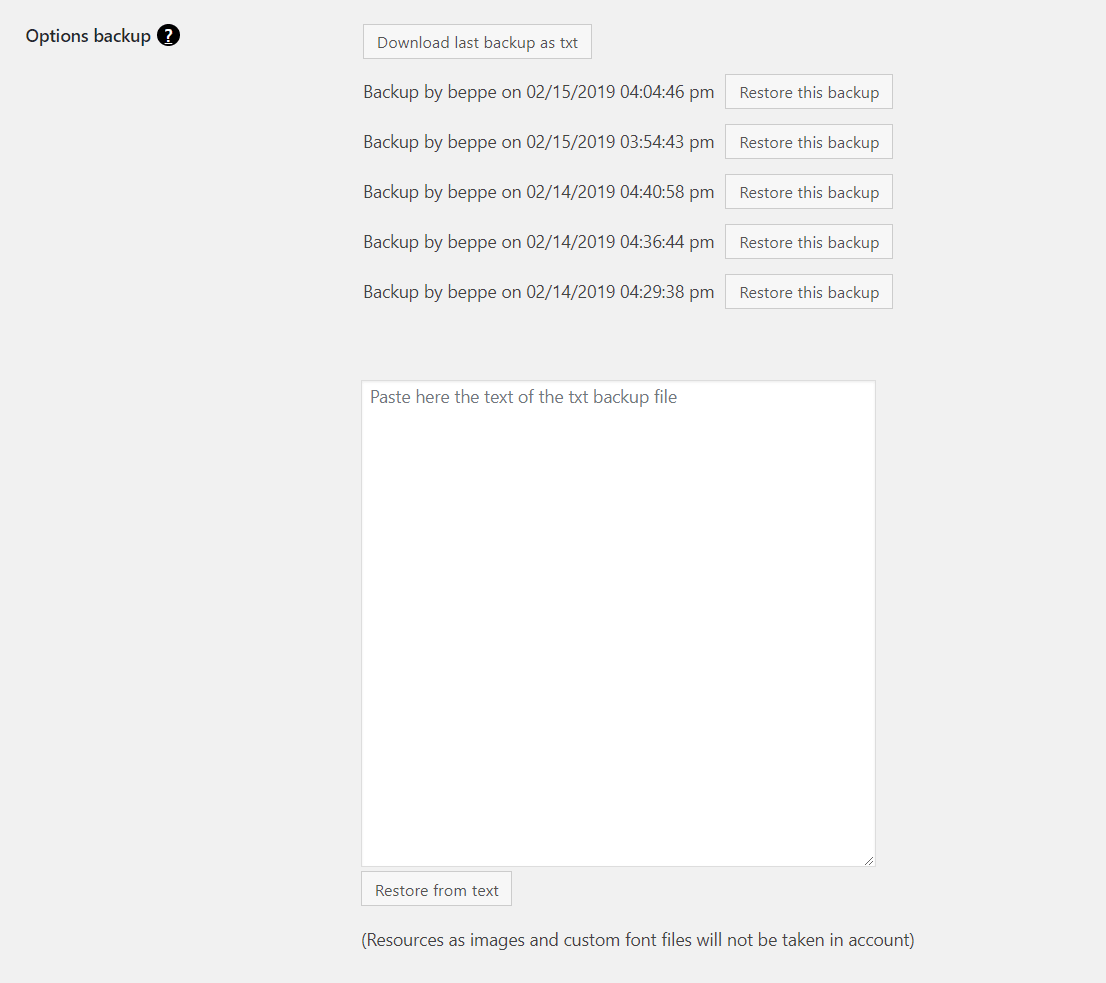Focus the paste backup text area
The width and height of the screenshot is (1106, 983).
[618, 623]
